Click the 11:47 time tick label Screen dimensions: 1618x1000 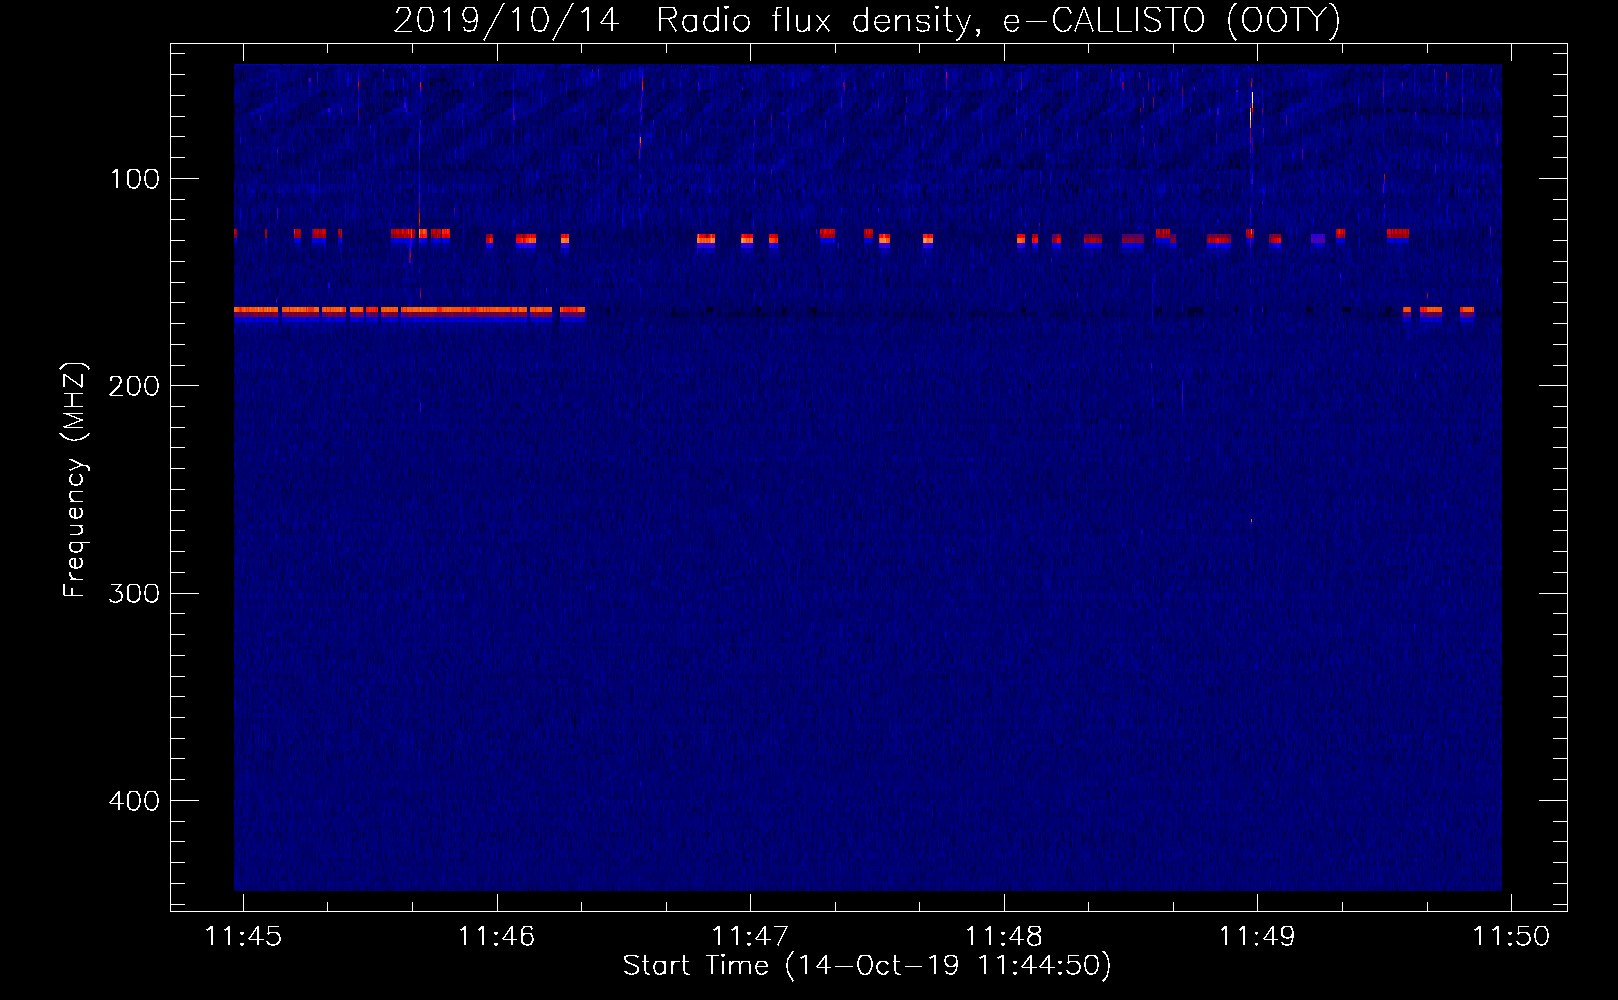point(750,936)
